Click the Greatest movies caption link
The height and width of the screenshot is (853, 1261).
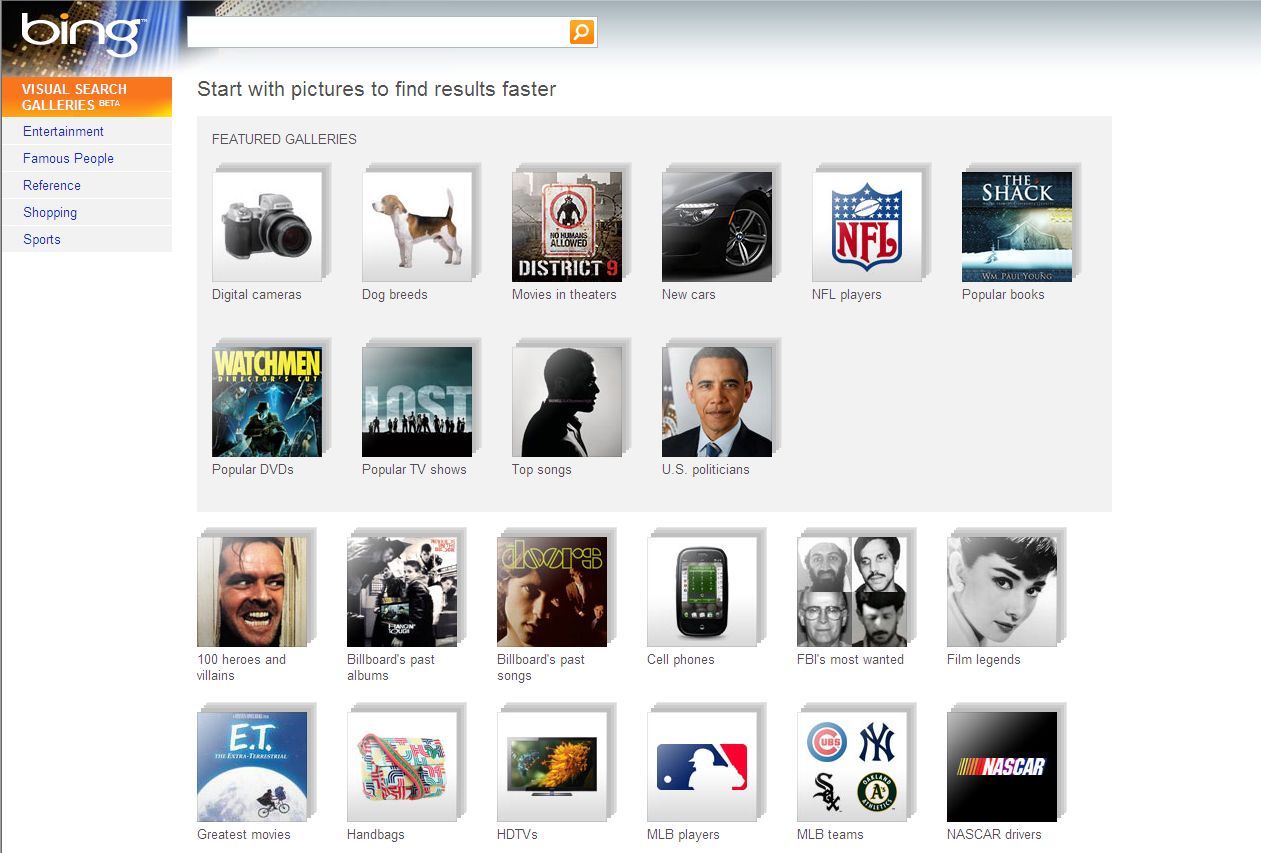pos(244,835)
